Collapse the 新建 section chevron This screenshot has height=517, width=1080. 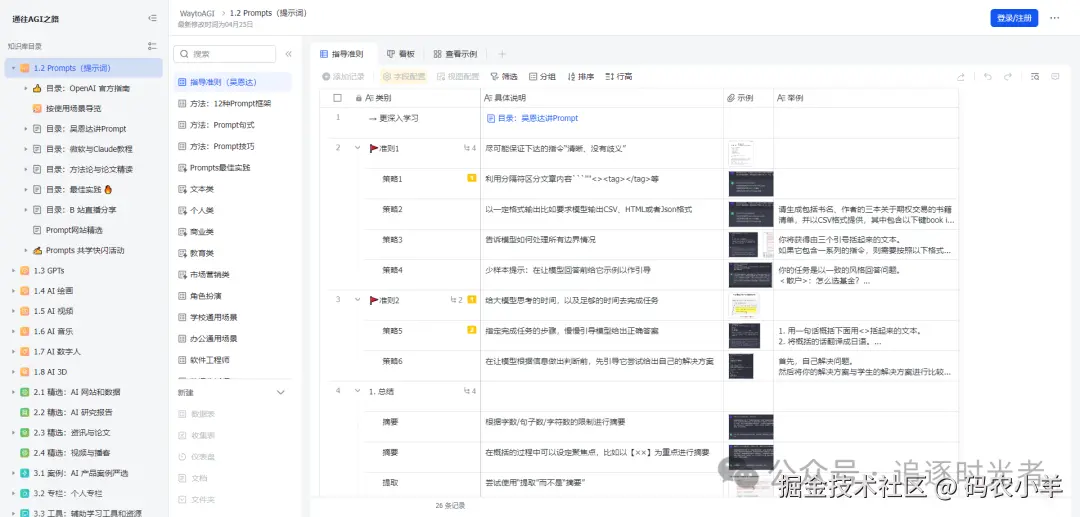tap(280, 392)
